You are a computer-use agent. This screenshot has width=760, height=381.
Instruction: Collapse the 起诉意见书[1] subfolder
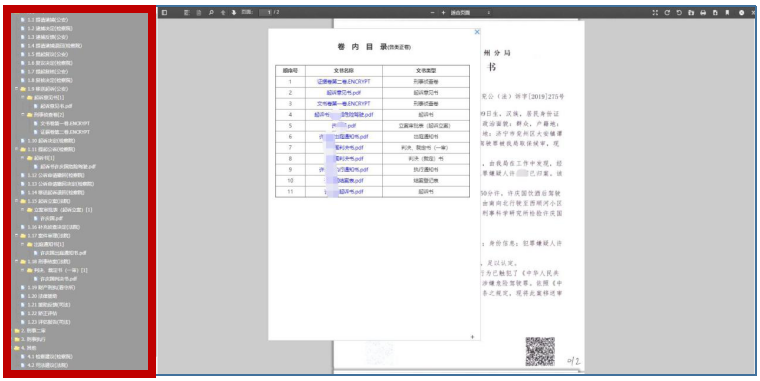click(23, 97)
